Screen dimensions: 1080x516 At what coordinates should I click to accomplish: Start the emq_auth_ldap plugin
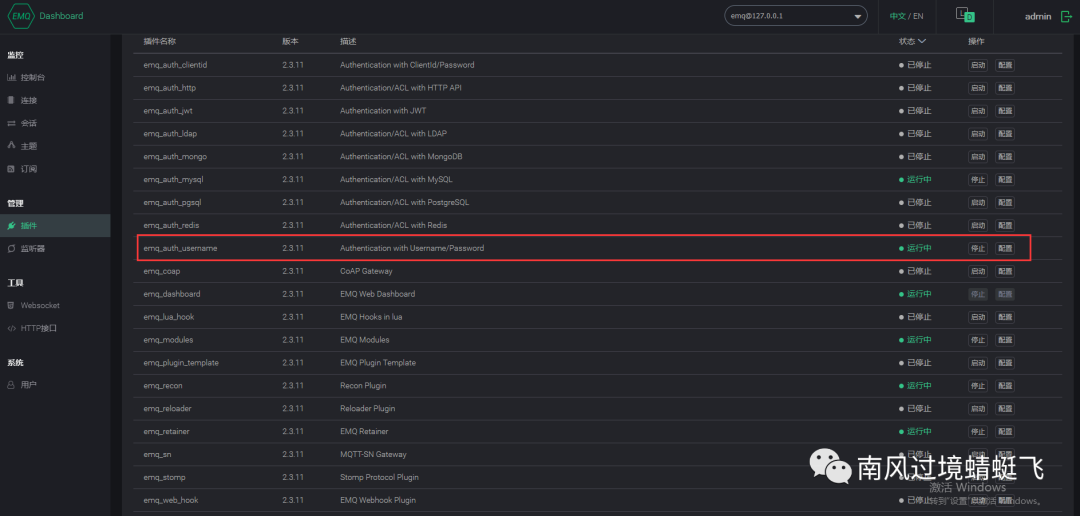(x=977, y=134)
